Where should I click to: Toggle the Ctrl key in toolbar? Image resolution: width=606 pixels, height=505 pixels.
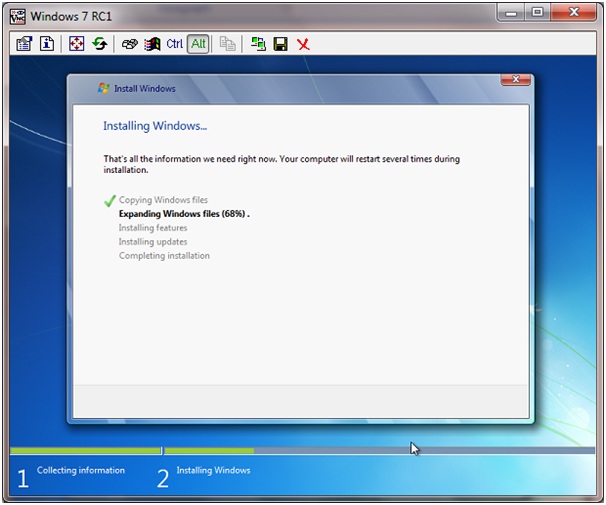pos(175,44)
